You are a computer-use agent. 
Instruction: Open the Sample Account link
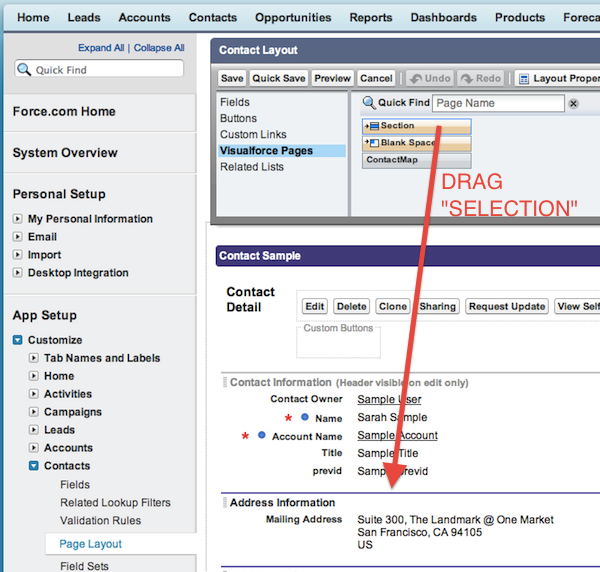point(398,435)
